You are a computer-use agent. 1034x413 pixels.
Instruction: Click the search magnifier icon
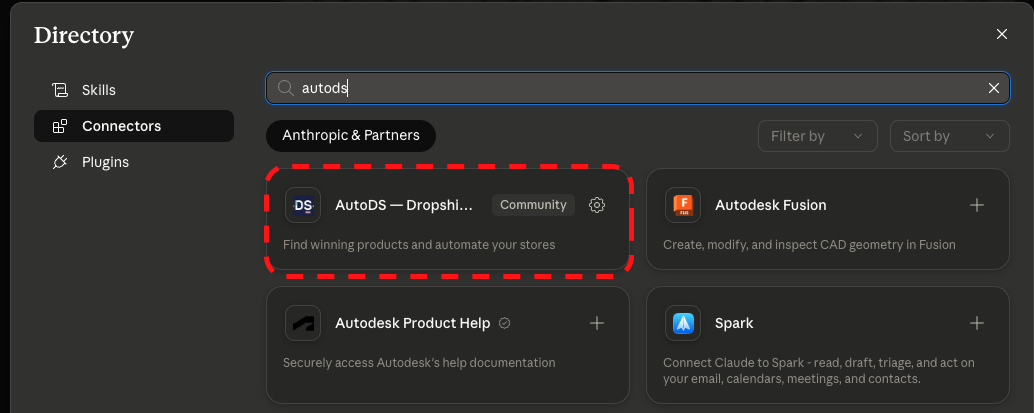(x=286, y=88)
